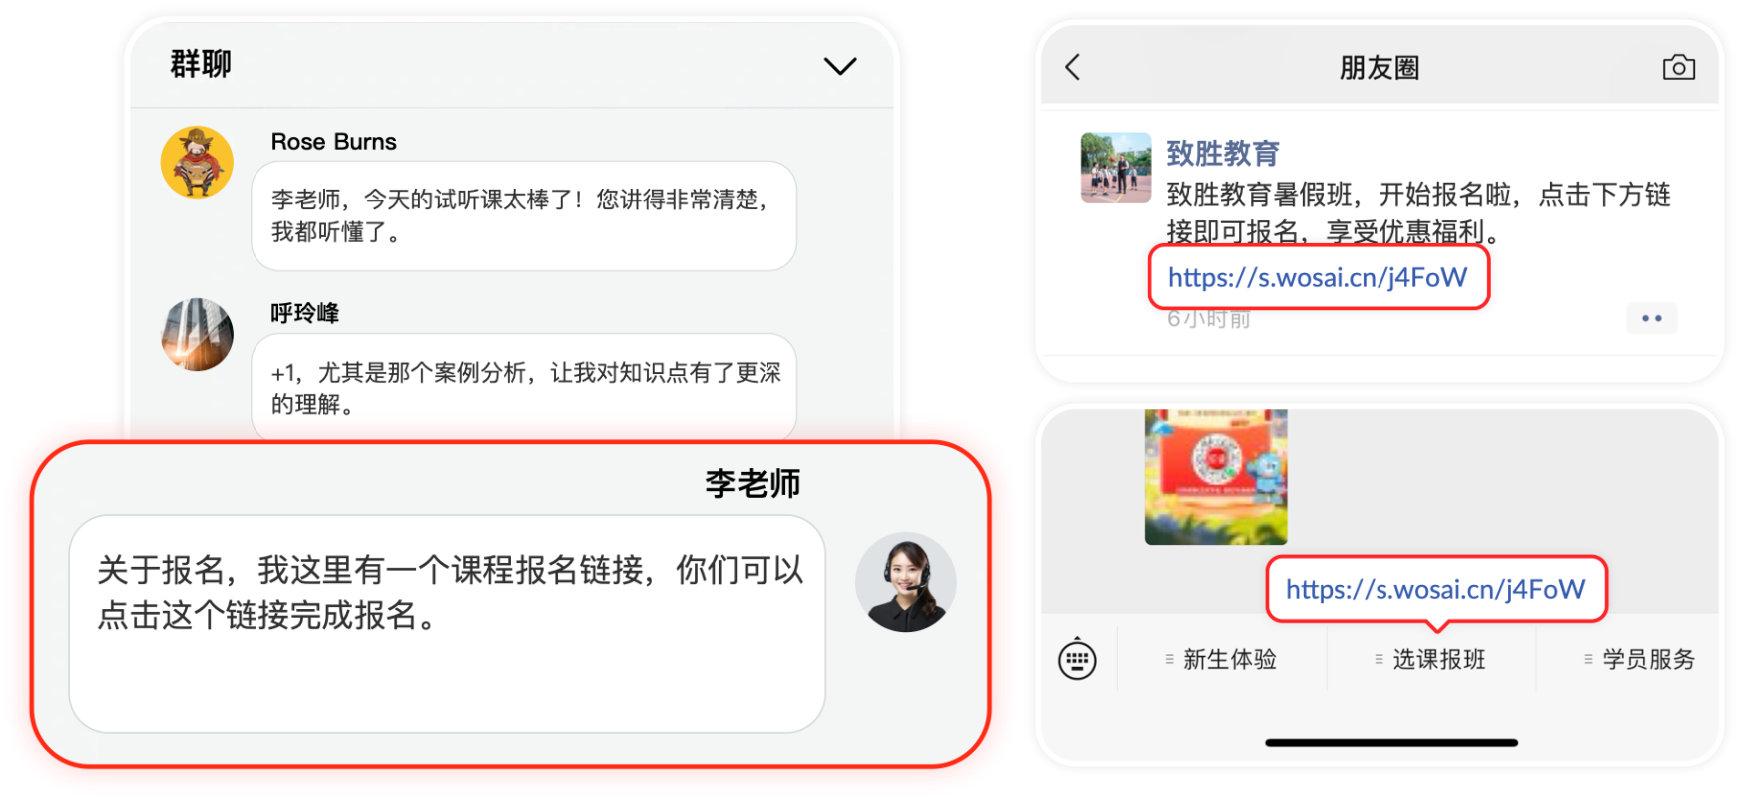Open Rose Burns profile avatar
Screen dimensions: 1738x802
coord(197,162)
